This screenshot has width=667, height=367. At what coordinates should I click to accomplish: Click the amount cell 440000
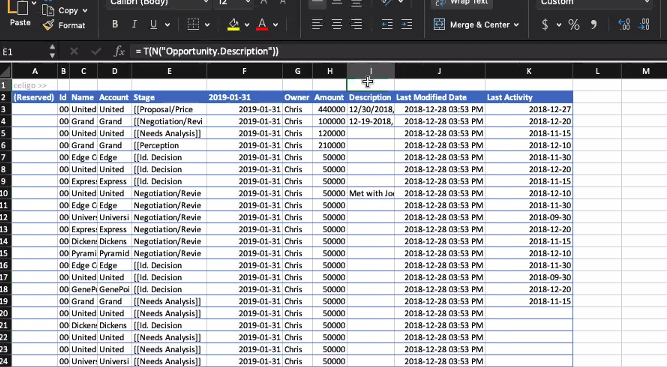click(330, 109)
